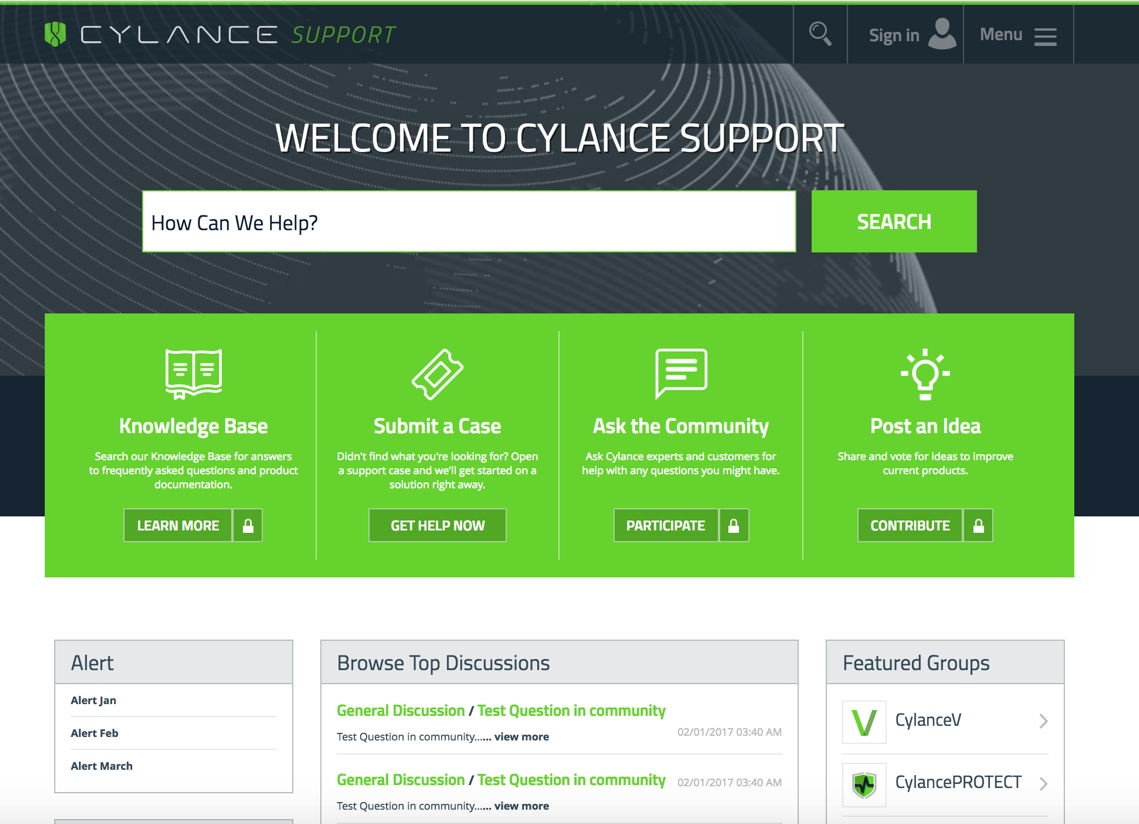Click the lock icon next to Learn More
Image resolution: width=1139 pixels, height=824 pixels.
pyautogui.click(x=248, y=525)
